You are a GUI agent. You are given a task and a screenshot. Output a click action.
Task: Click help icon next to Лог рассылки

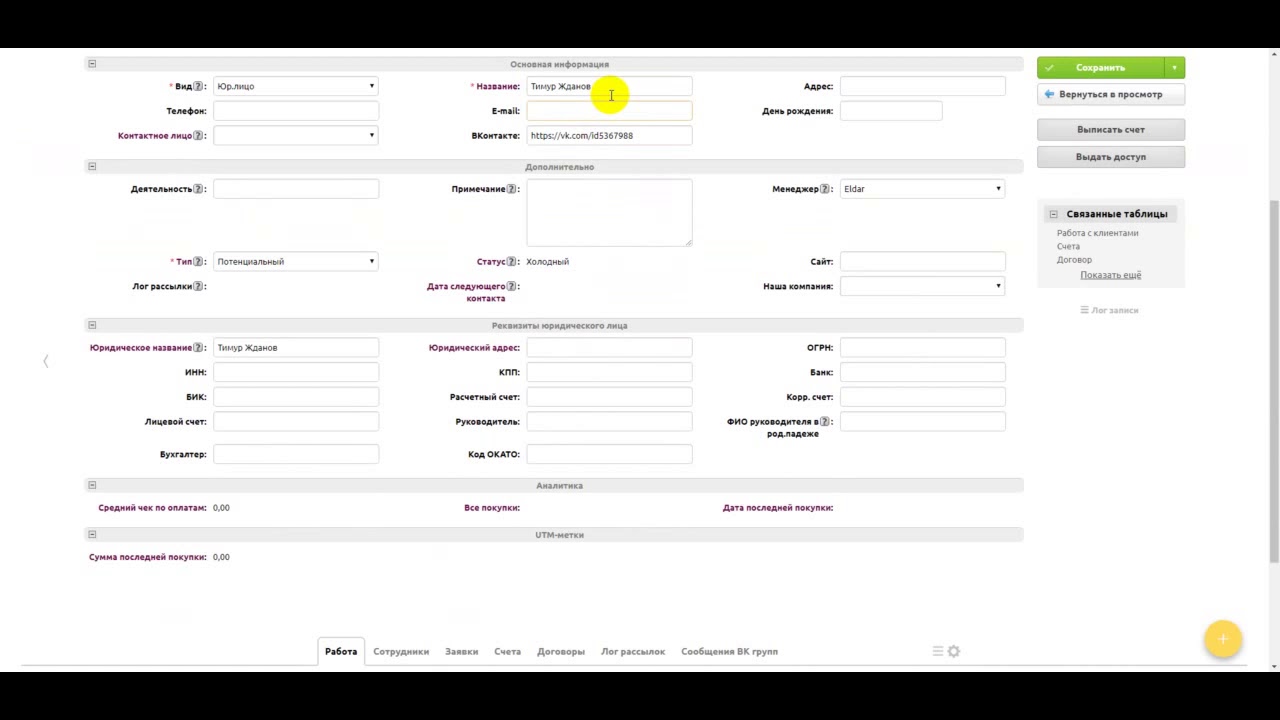pos(198,286)
